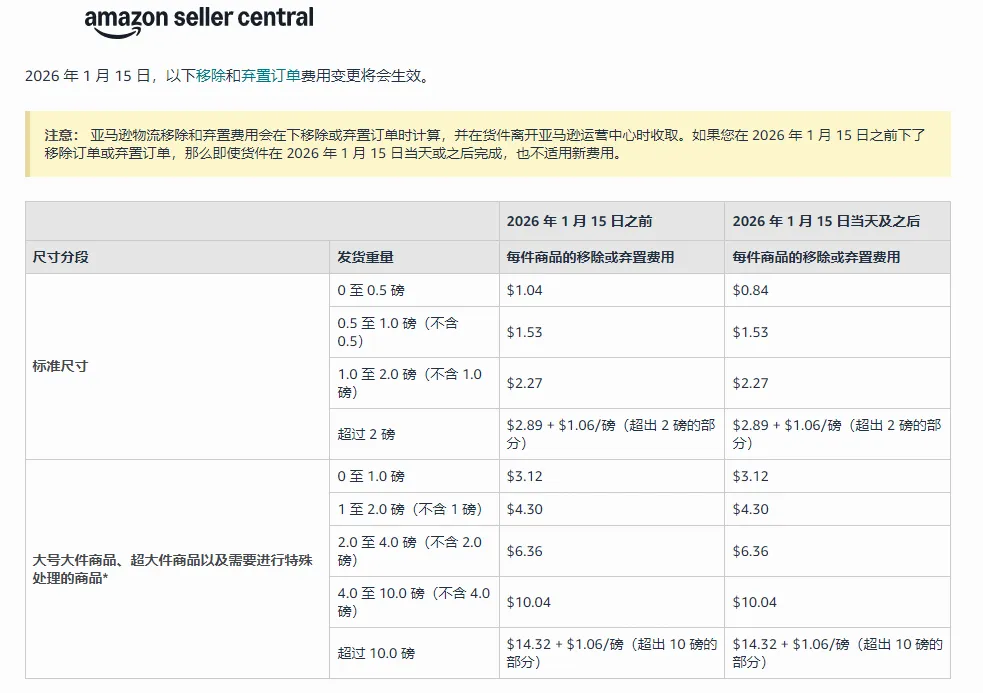Viewport: 983px width, 693px height.
Task: Open the 弃置订单 link in the announcement
Action: click(x=271, y=76)
